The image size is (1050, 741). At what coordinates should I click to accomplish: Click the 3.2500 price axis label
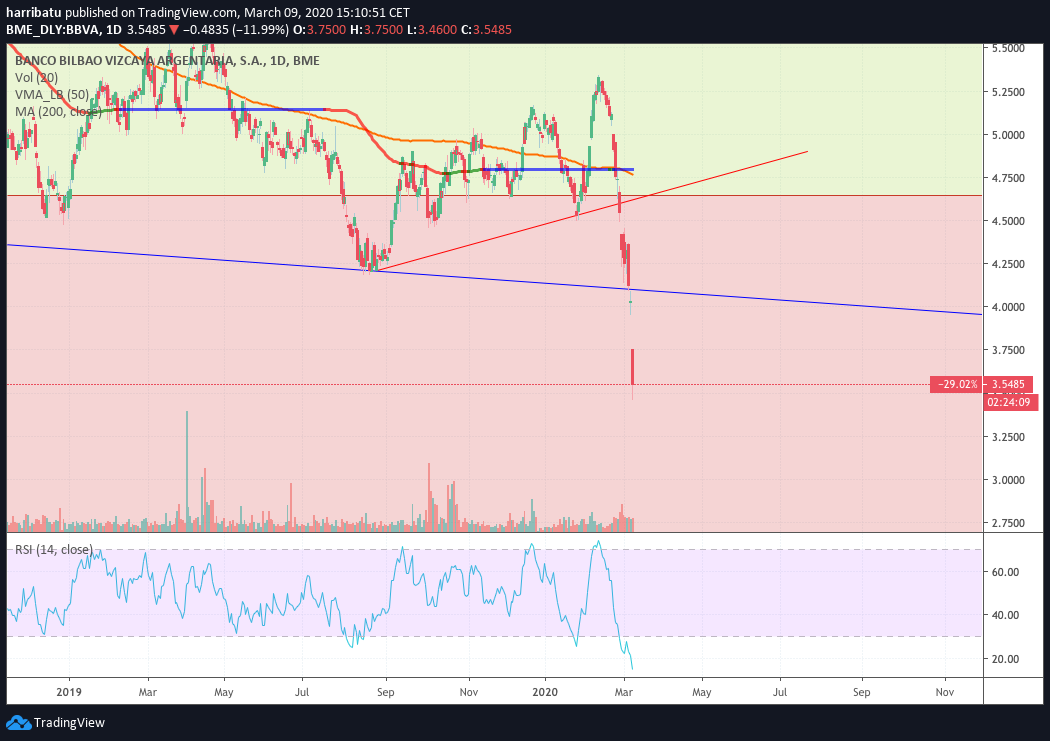(x=1008, y=436)
